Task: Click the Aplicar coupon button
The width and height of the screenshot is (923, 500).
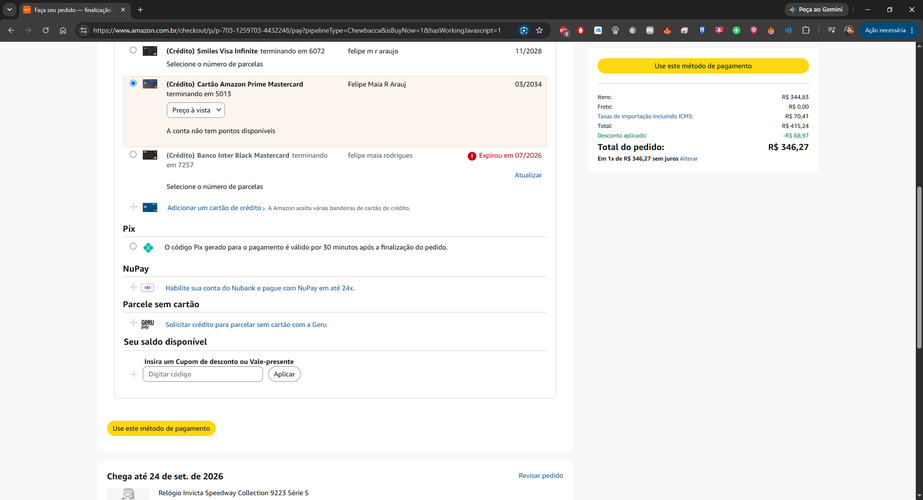Action: point(284,374)
